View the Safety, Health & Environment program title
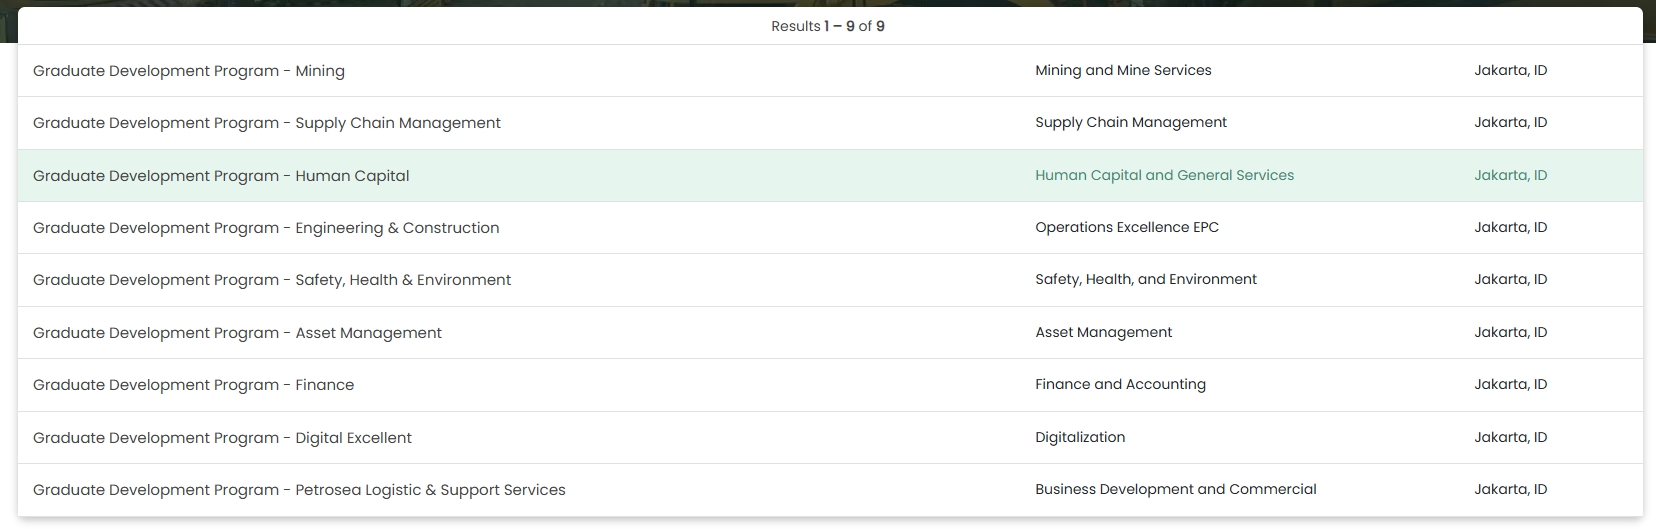Viewport: 1656px width, 529px height. click(x=272, y=280)
